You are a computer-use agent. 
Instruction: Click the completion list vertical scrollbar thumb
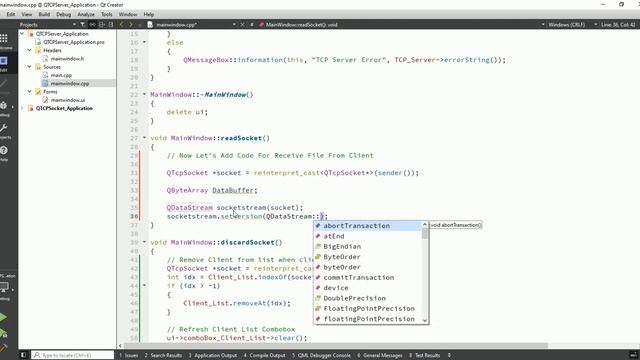[x=425, y=233]
